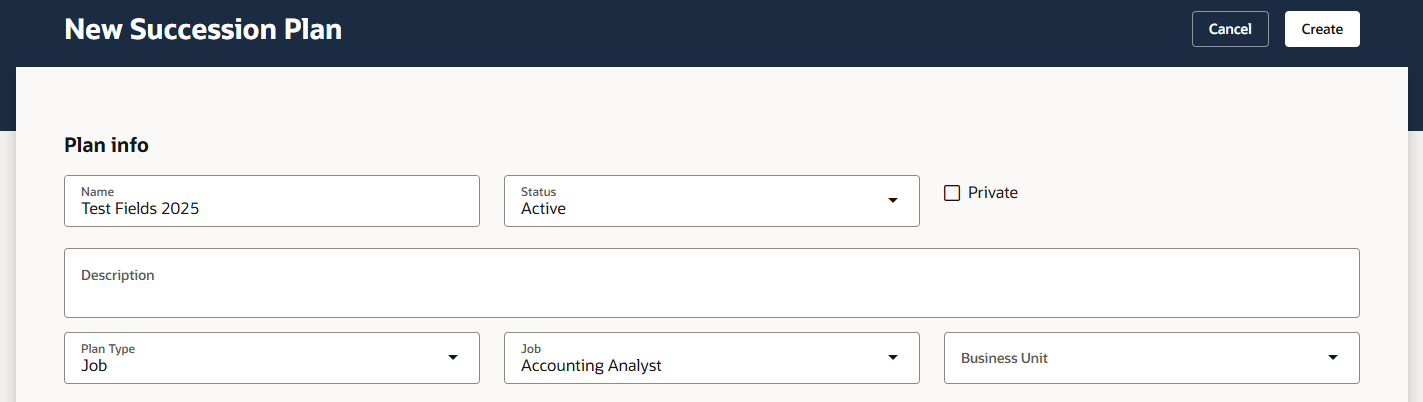The height and width of the screenshot is (402, 1423).
Task: Click the Private checkbox label text
Action: click(993, 192)
